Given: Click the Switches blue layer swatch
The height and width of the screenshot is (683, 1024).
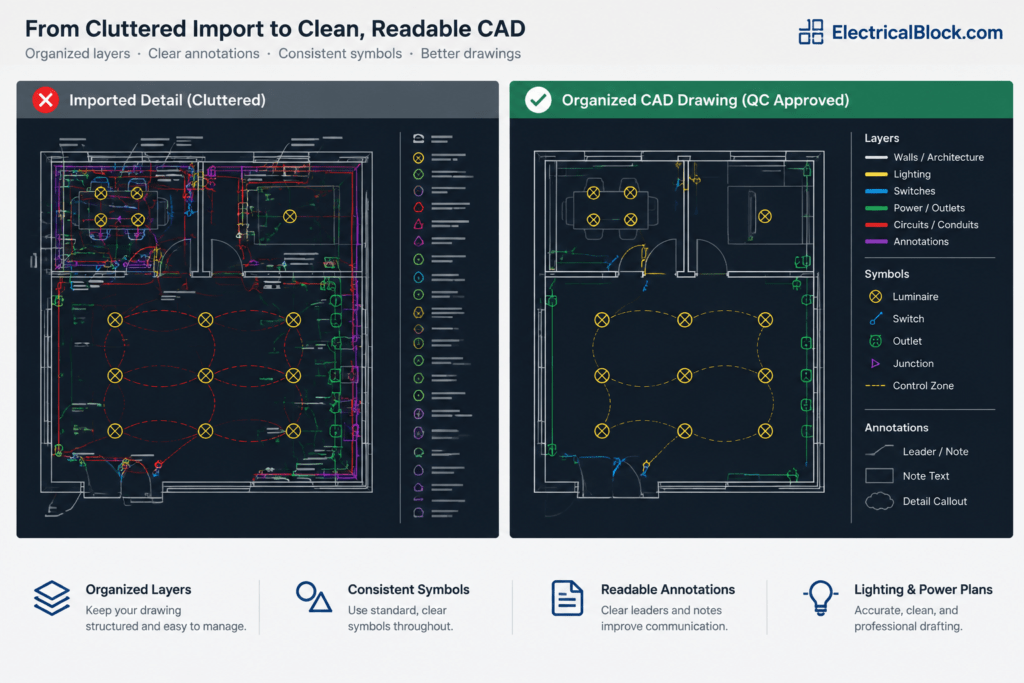Looking at the screenshot, I should (876, 191).
